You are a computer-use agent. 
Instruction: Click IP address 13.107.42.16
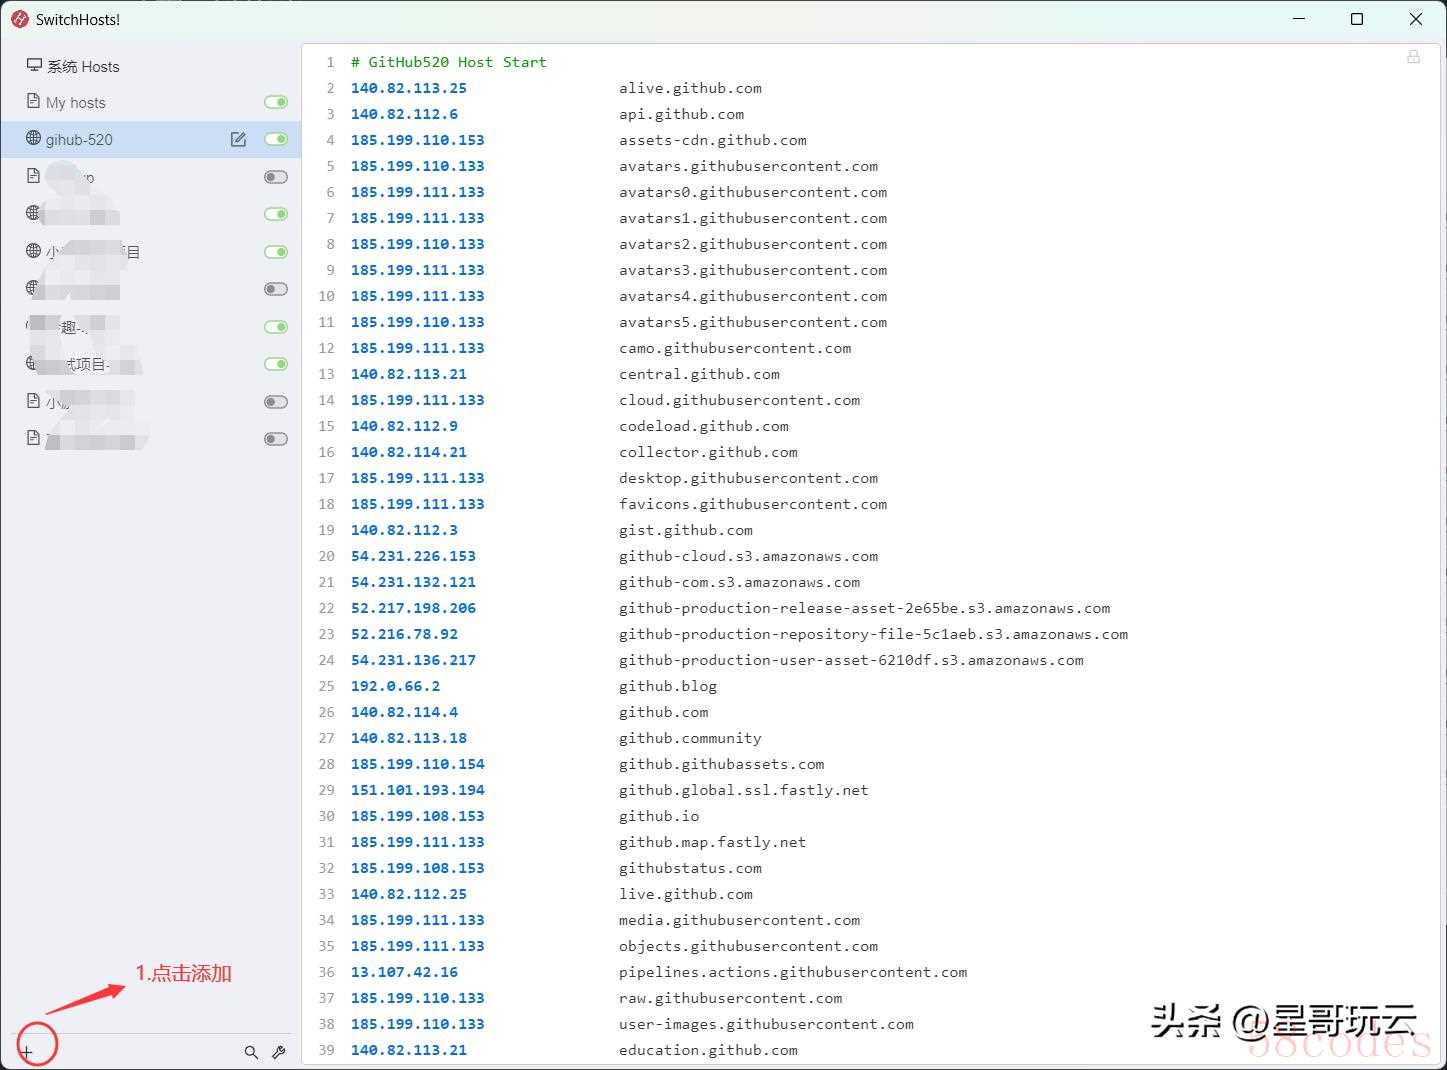click(404, 972)
